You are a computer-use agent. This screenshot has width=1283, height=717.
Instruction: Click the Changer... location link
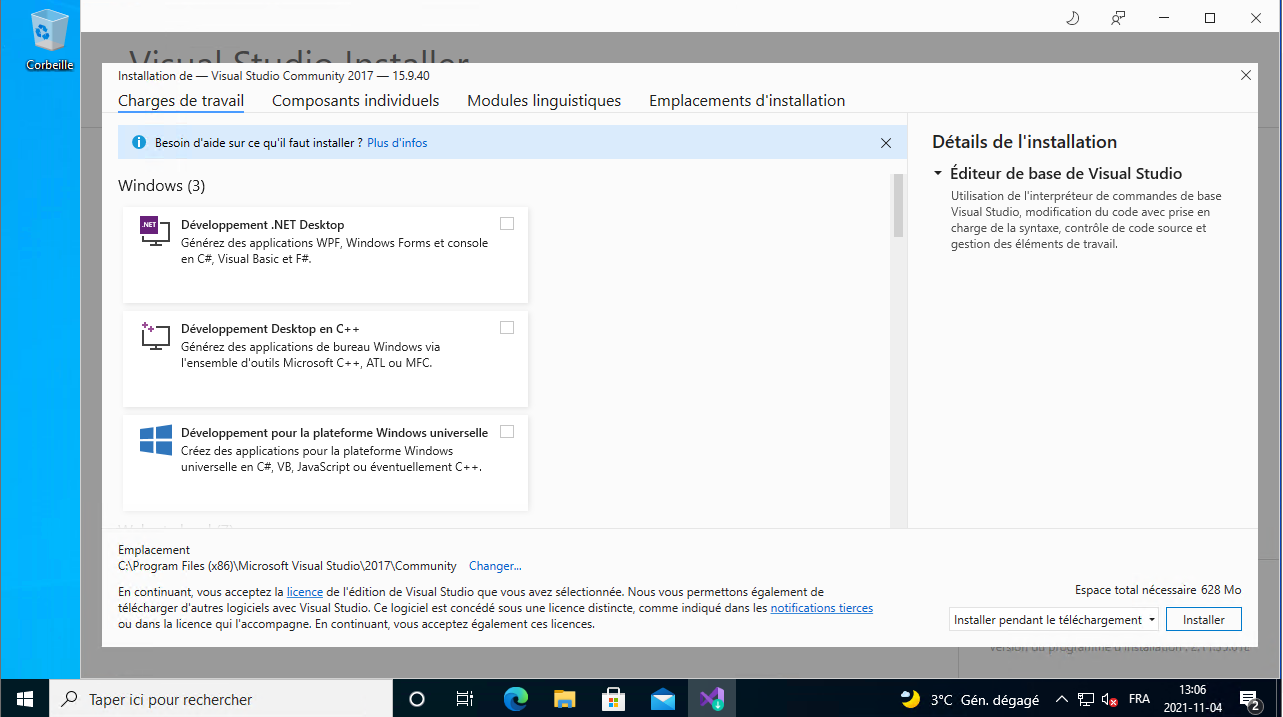point(495,566)
